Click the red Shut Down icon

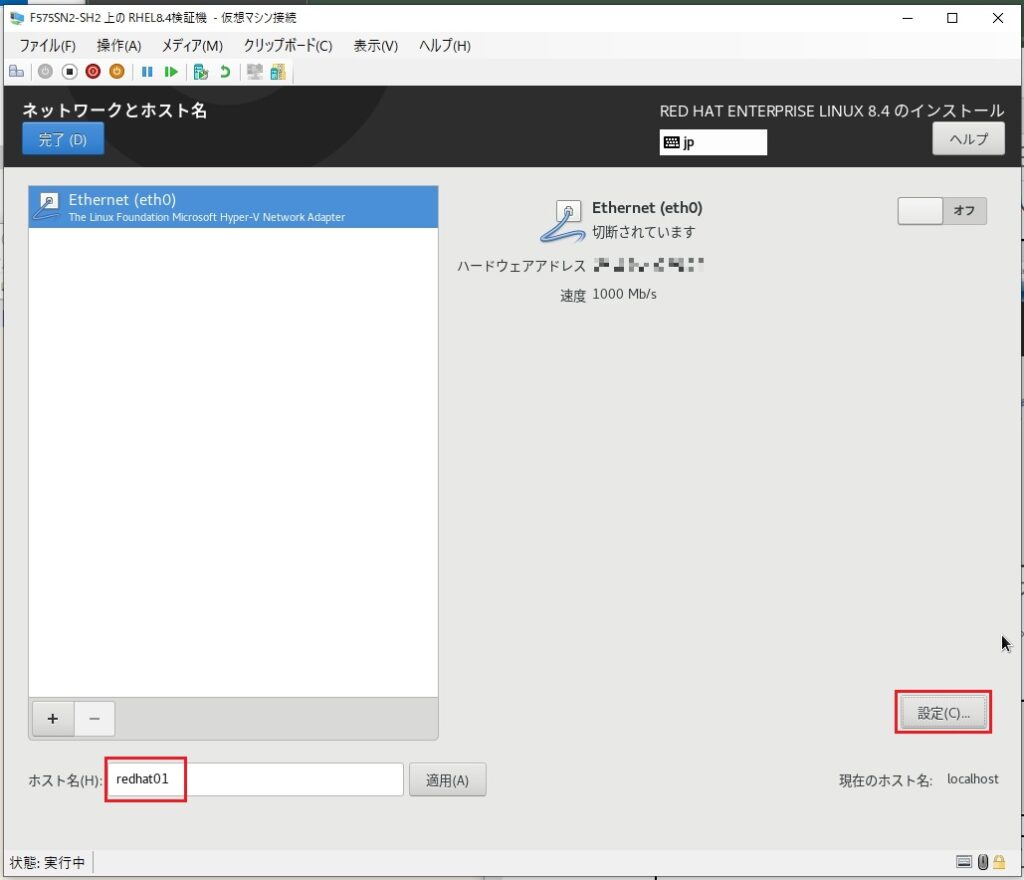(x=93, y=72)
